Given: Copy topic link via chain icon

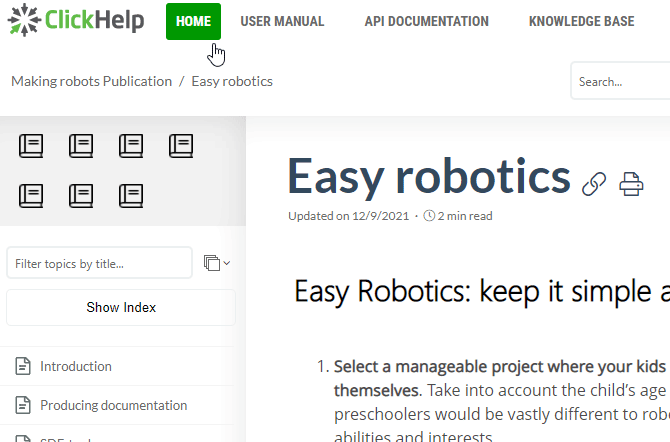Looking at the screenshot, I should point(594,183).
